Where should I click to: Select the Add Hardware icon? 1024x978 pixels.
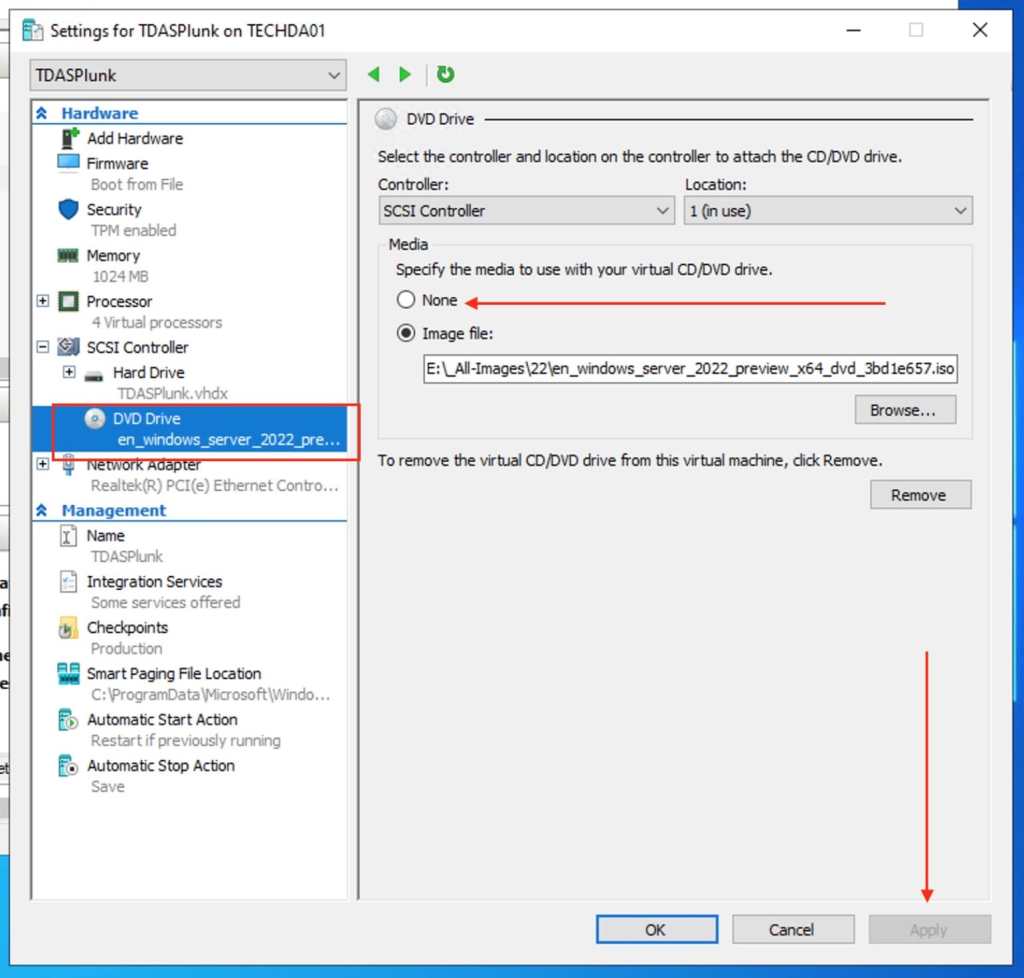point(69,139)
